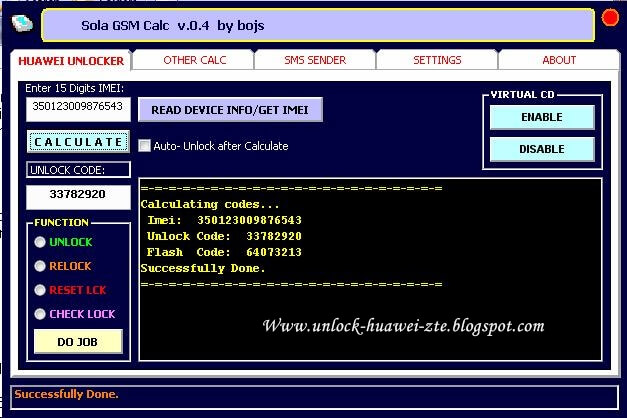Screen dimensions: 627x418
Task: Select the UNLOCK radio option
Action: click(40, 242)
